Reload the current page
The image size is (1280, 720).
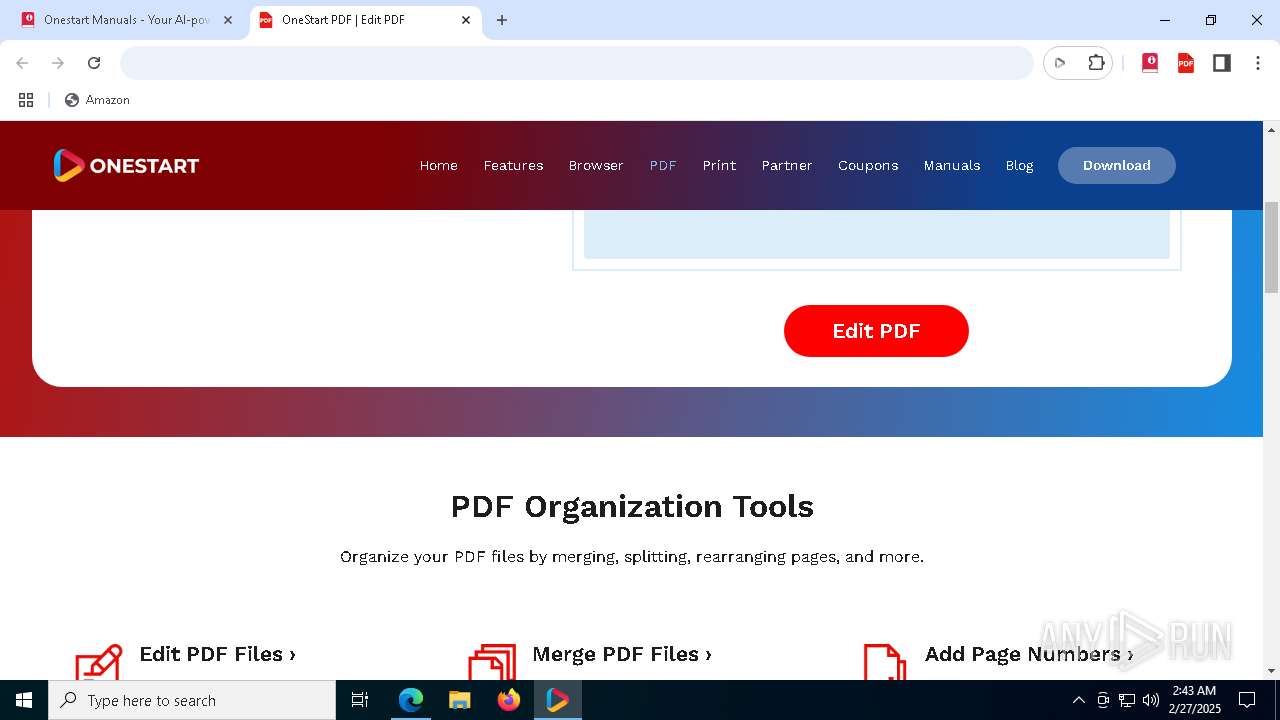[x=94, y=63]
